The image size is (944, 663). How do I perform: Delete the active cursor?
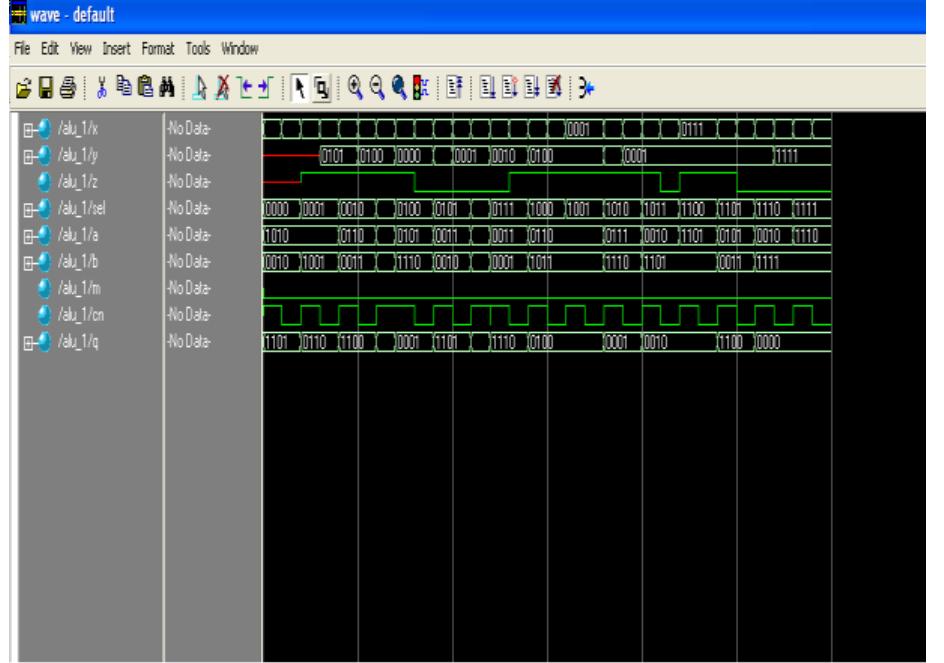coord(222,88)
